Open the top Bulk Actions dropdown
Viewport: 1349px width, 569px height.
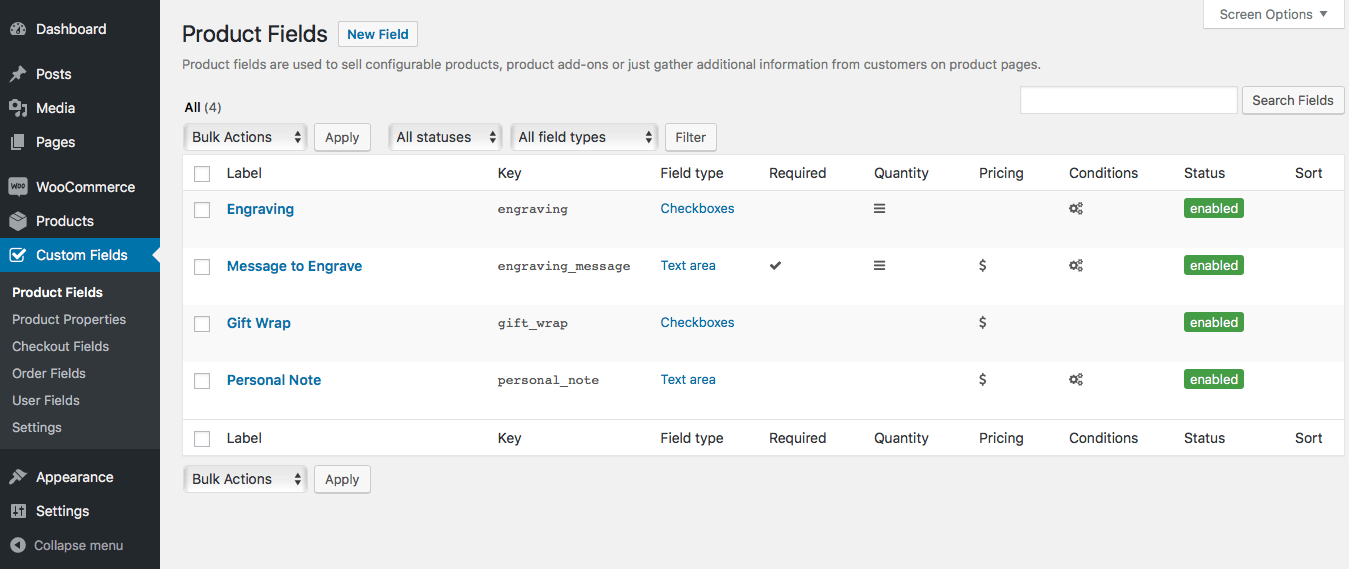[245, 137]
